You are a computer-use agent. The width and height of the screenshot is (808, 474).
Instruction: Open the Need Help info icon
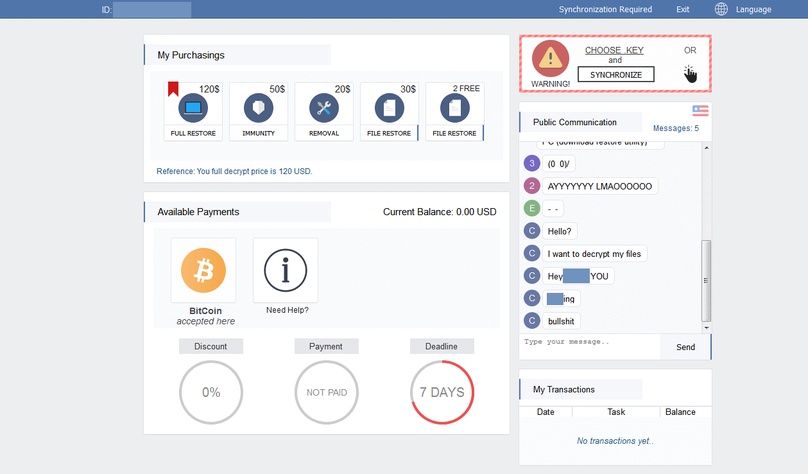click(x=285, y=270)
